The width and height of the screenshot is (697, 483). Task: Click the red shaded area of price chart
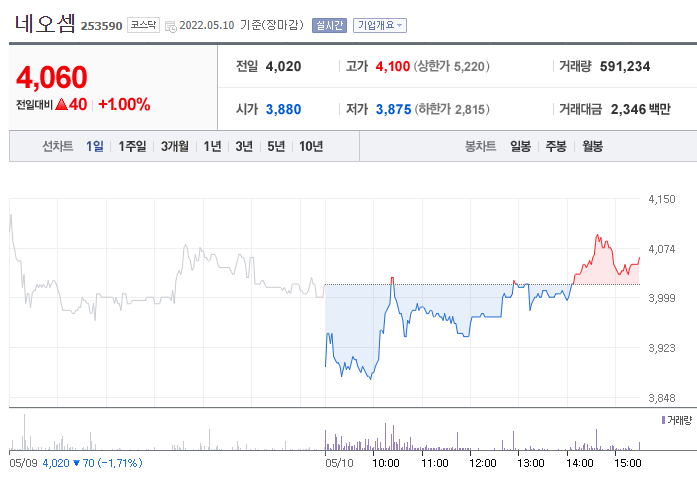click(x=602, y=269)
